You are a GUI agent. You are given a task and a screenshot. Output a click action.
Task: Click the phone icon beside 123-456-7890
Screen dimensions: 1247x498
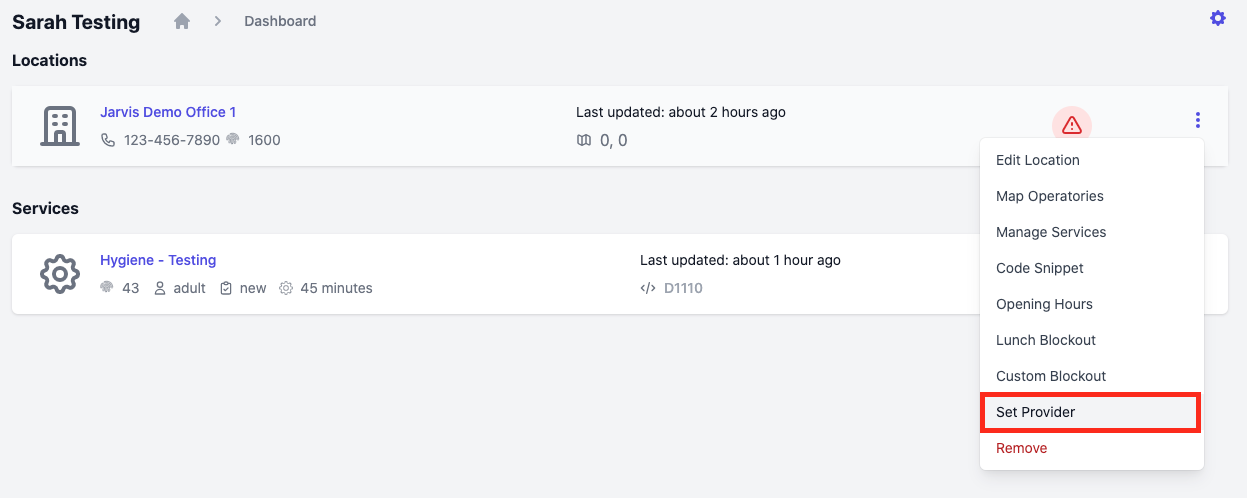pos(108,140)
